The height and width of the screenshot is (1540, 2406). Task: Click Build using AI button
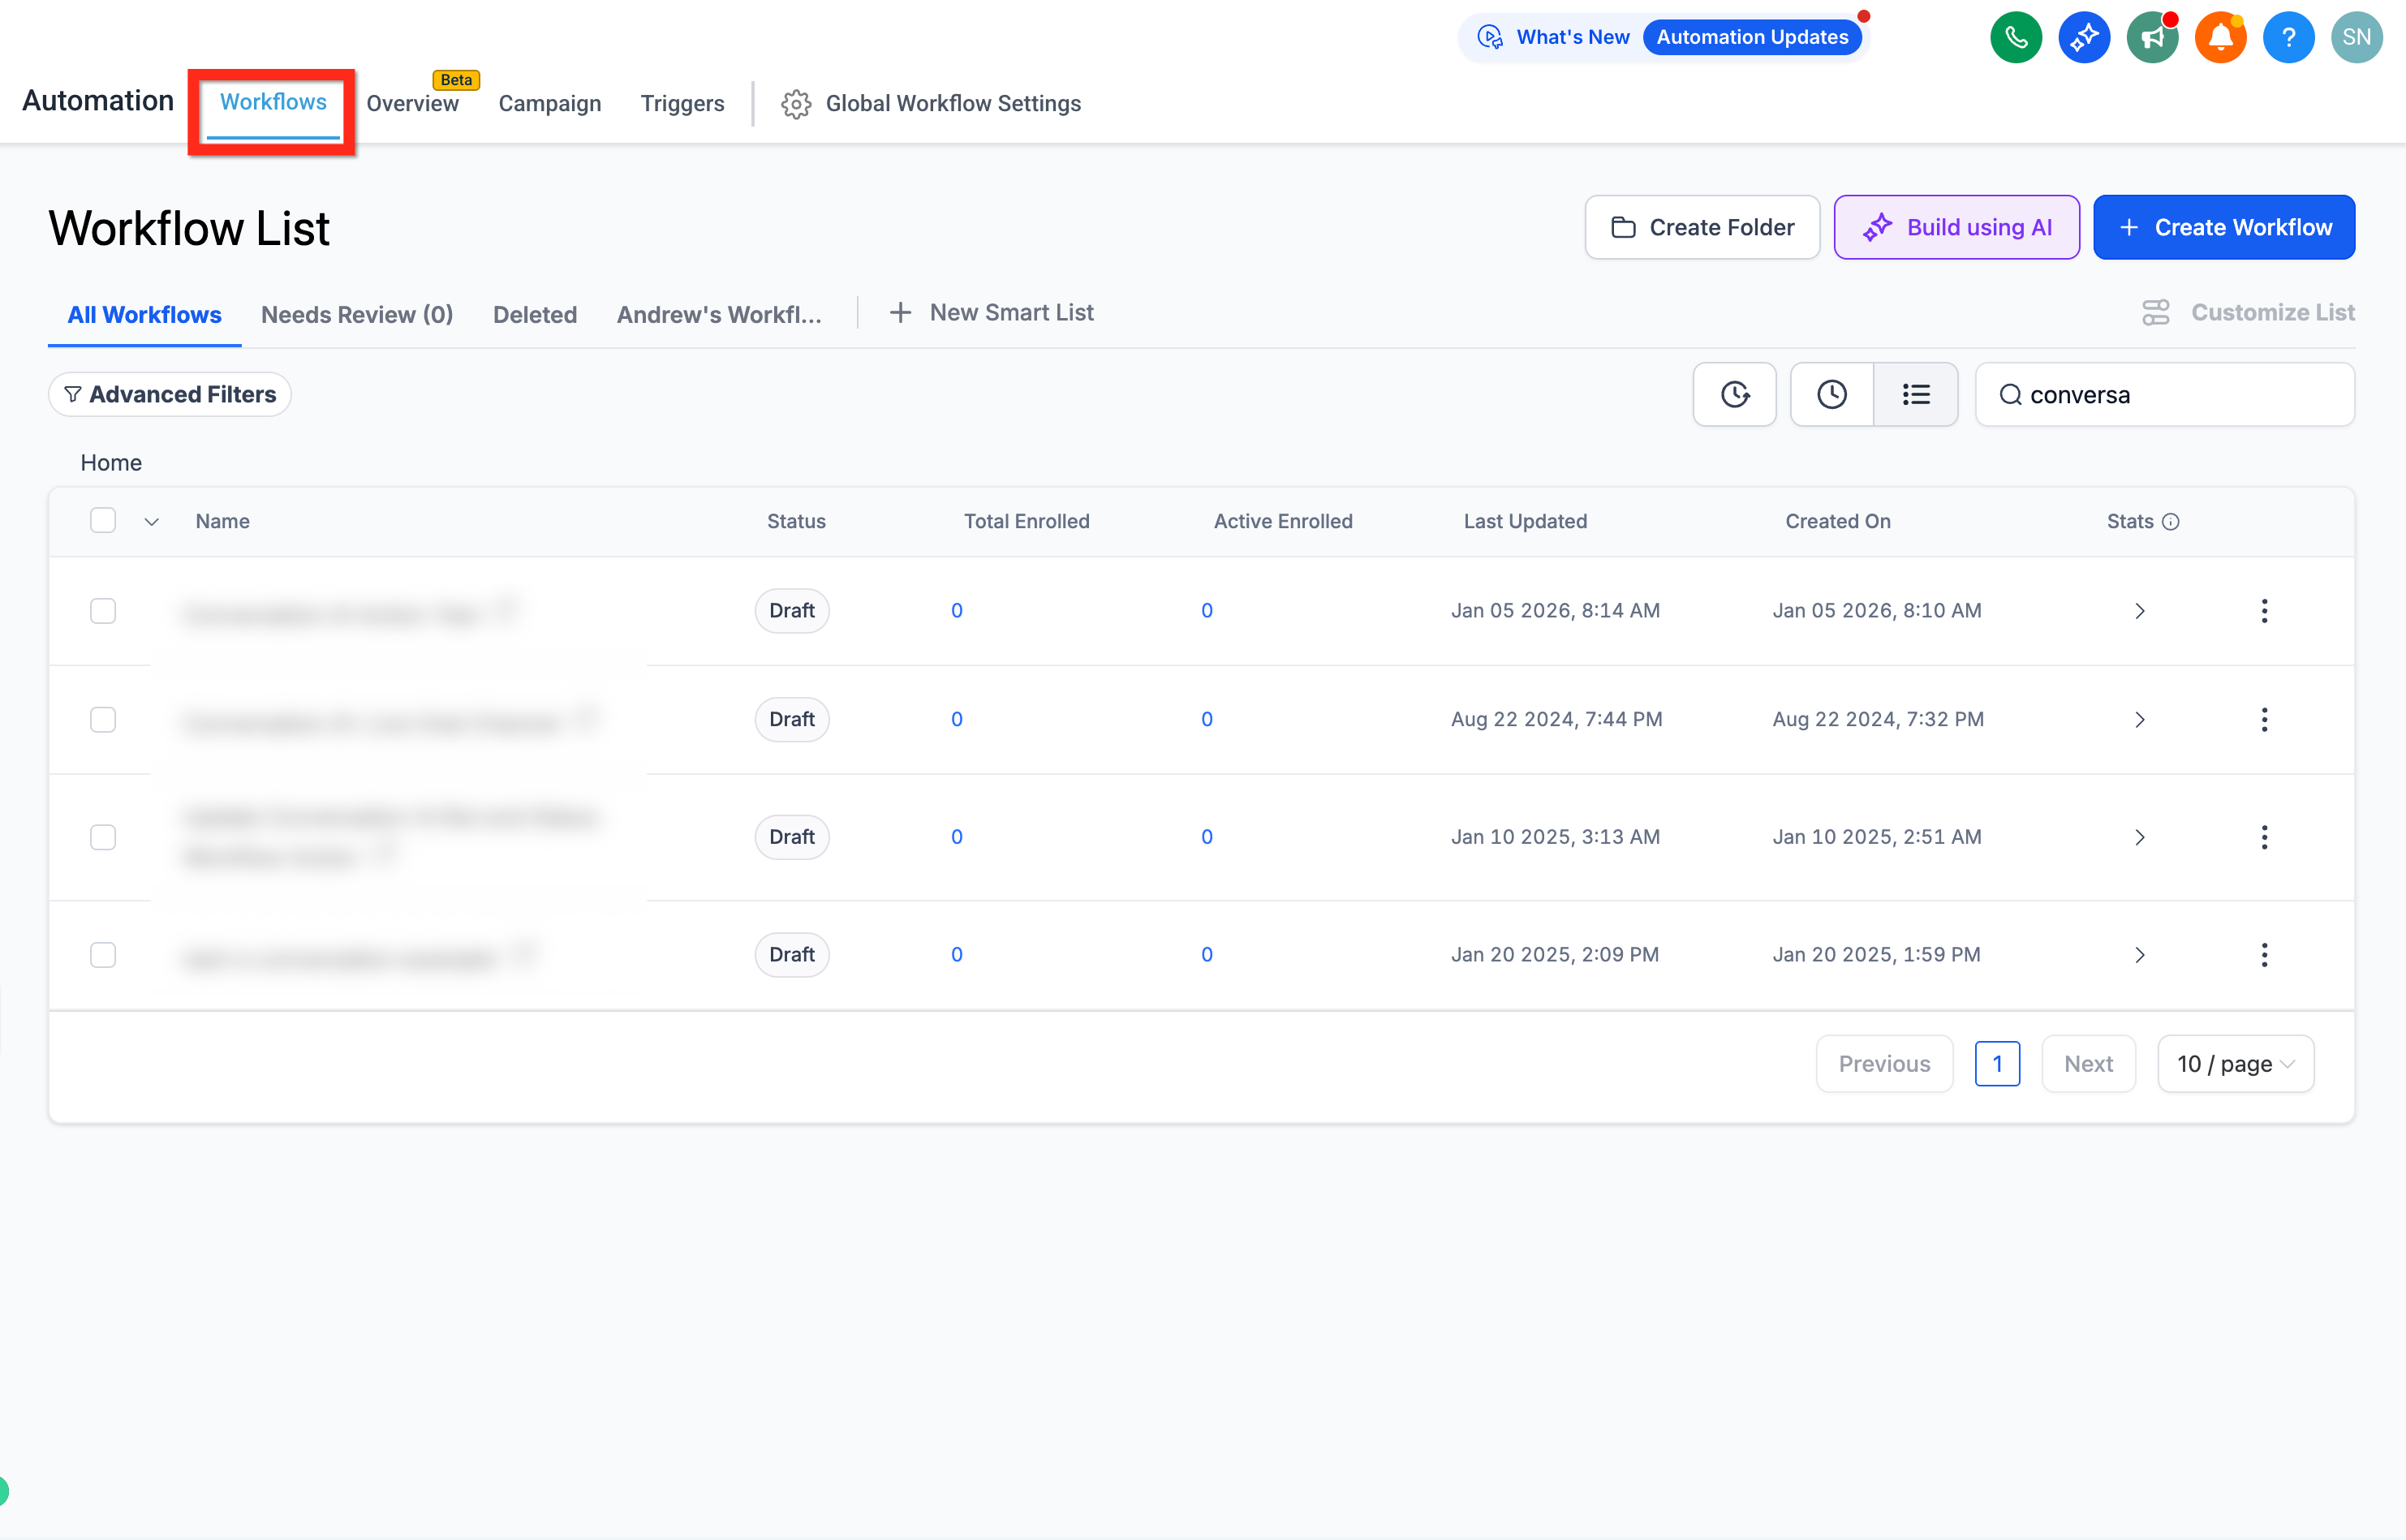coord(1956,227)
